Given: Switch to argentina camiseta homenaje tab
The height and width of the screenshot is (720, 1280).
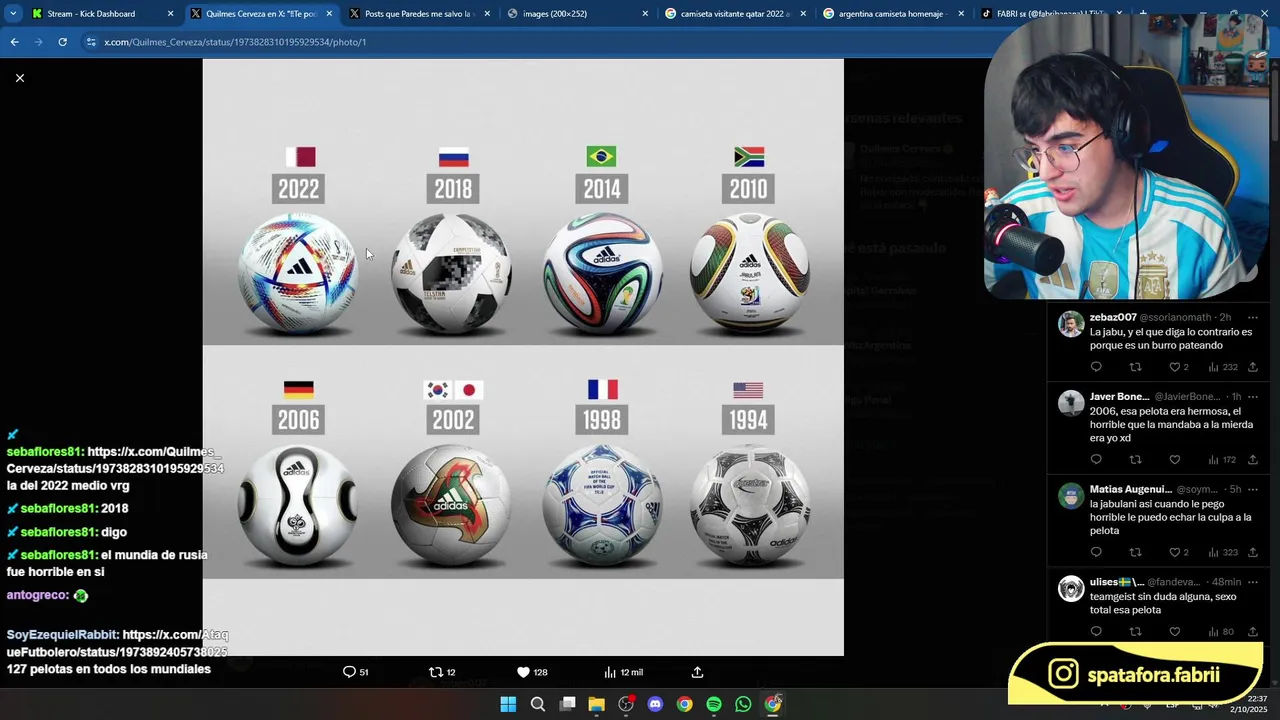Looking at the screenshot, I should (x=892, y=14).
